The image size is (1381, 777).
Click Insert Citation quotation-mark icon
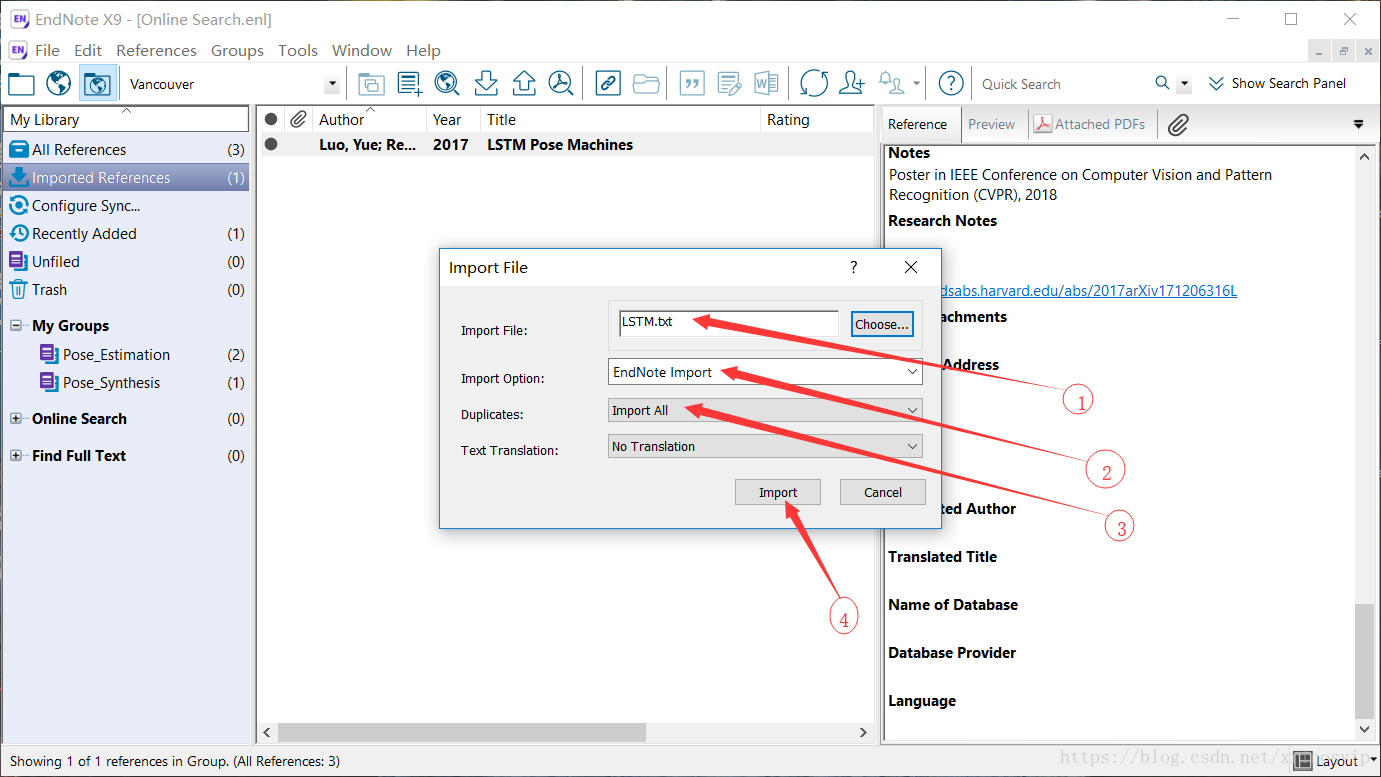[x=692, y=84]
